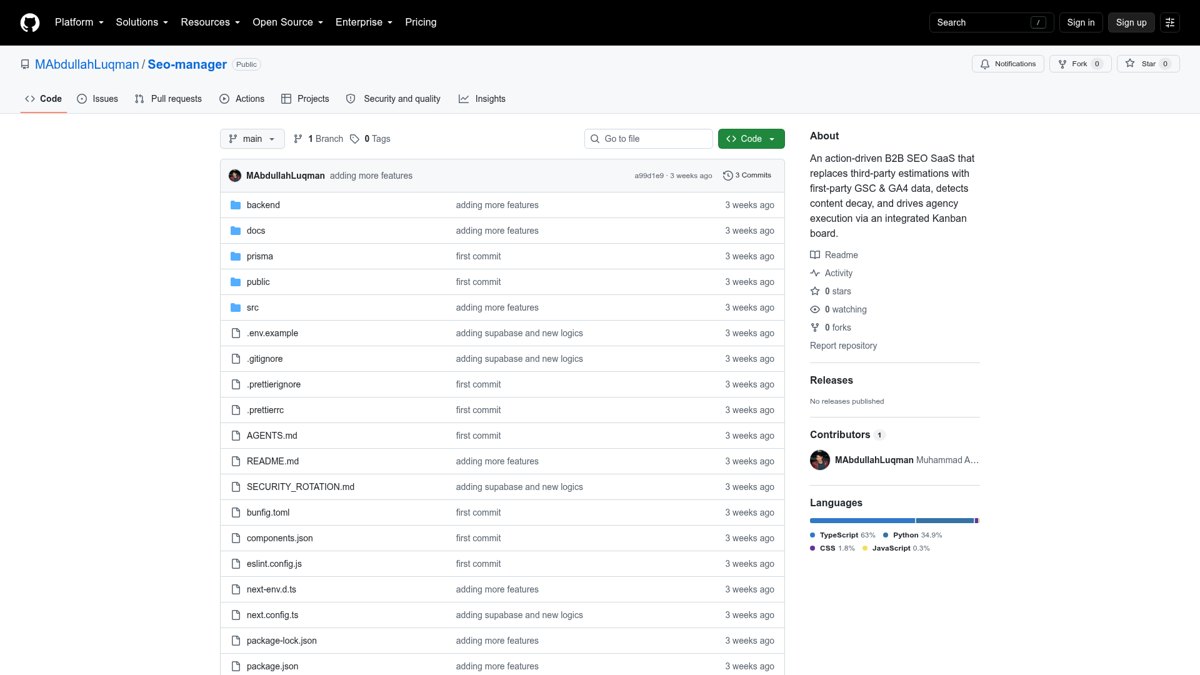Open the Resources dropdown
Viewport: 1200px width, 675px height.
click(210, 22)
